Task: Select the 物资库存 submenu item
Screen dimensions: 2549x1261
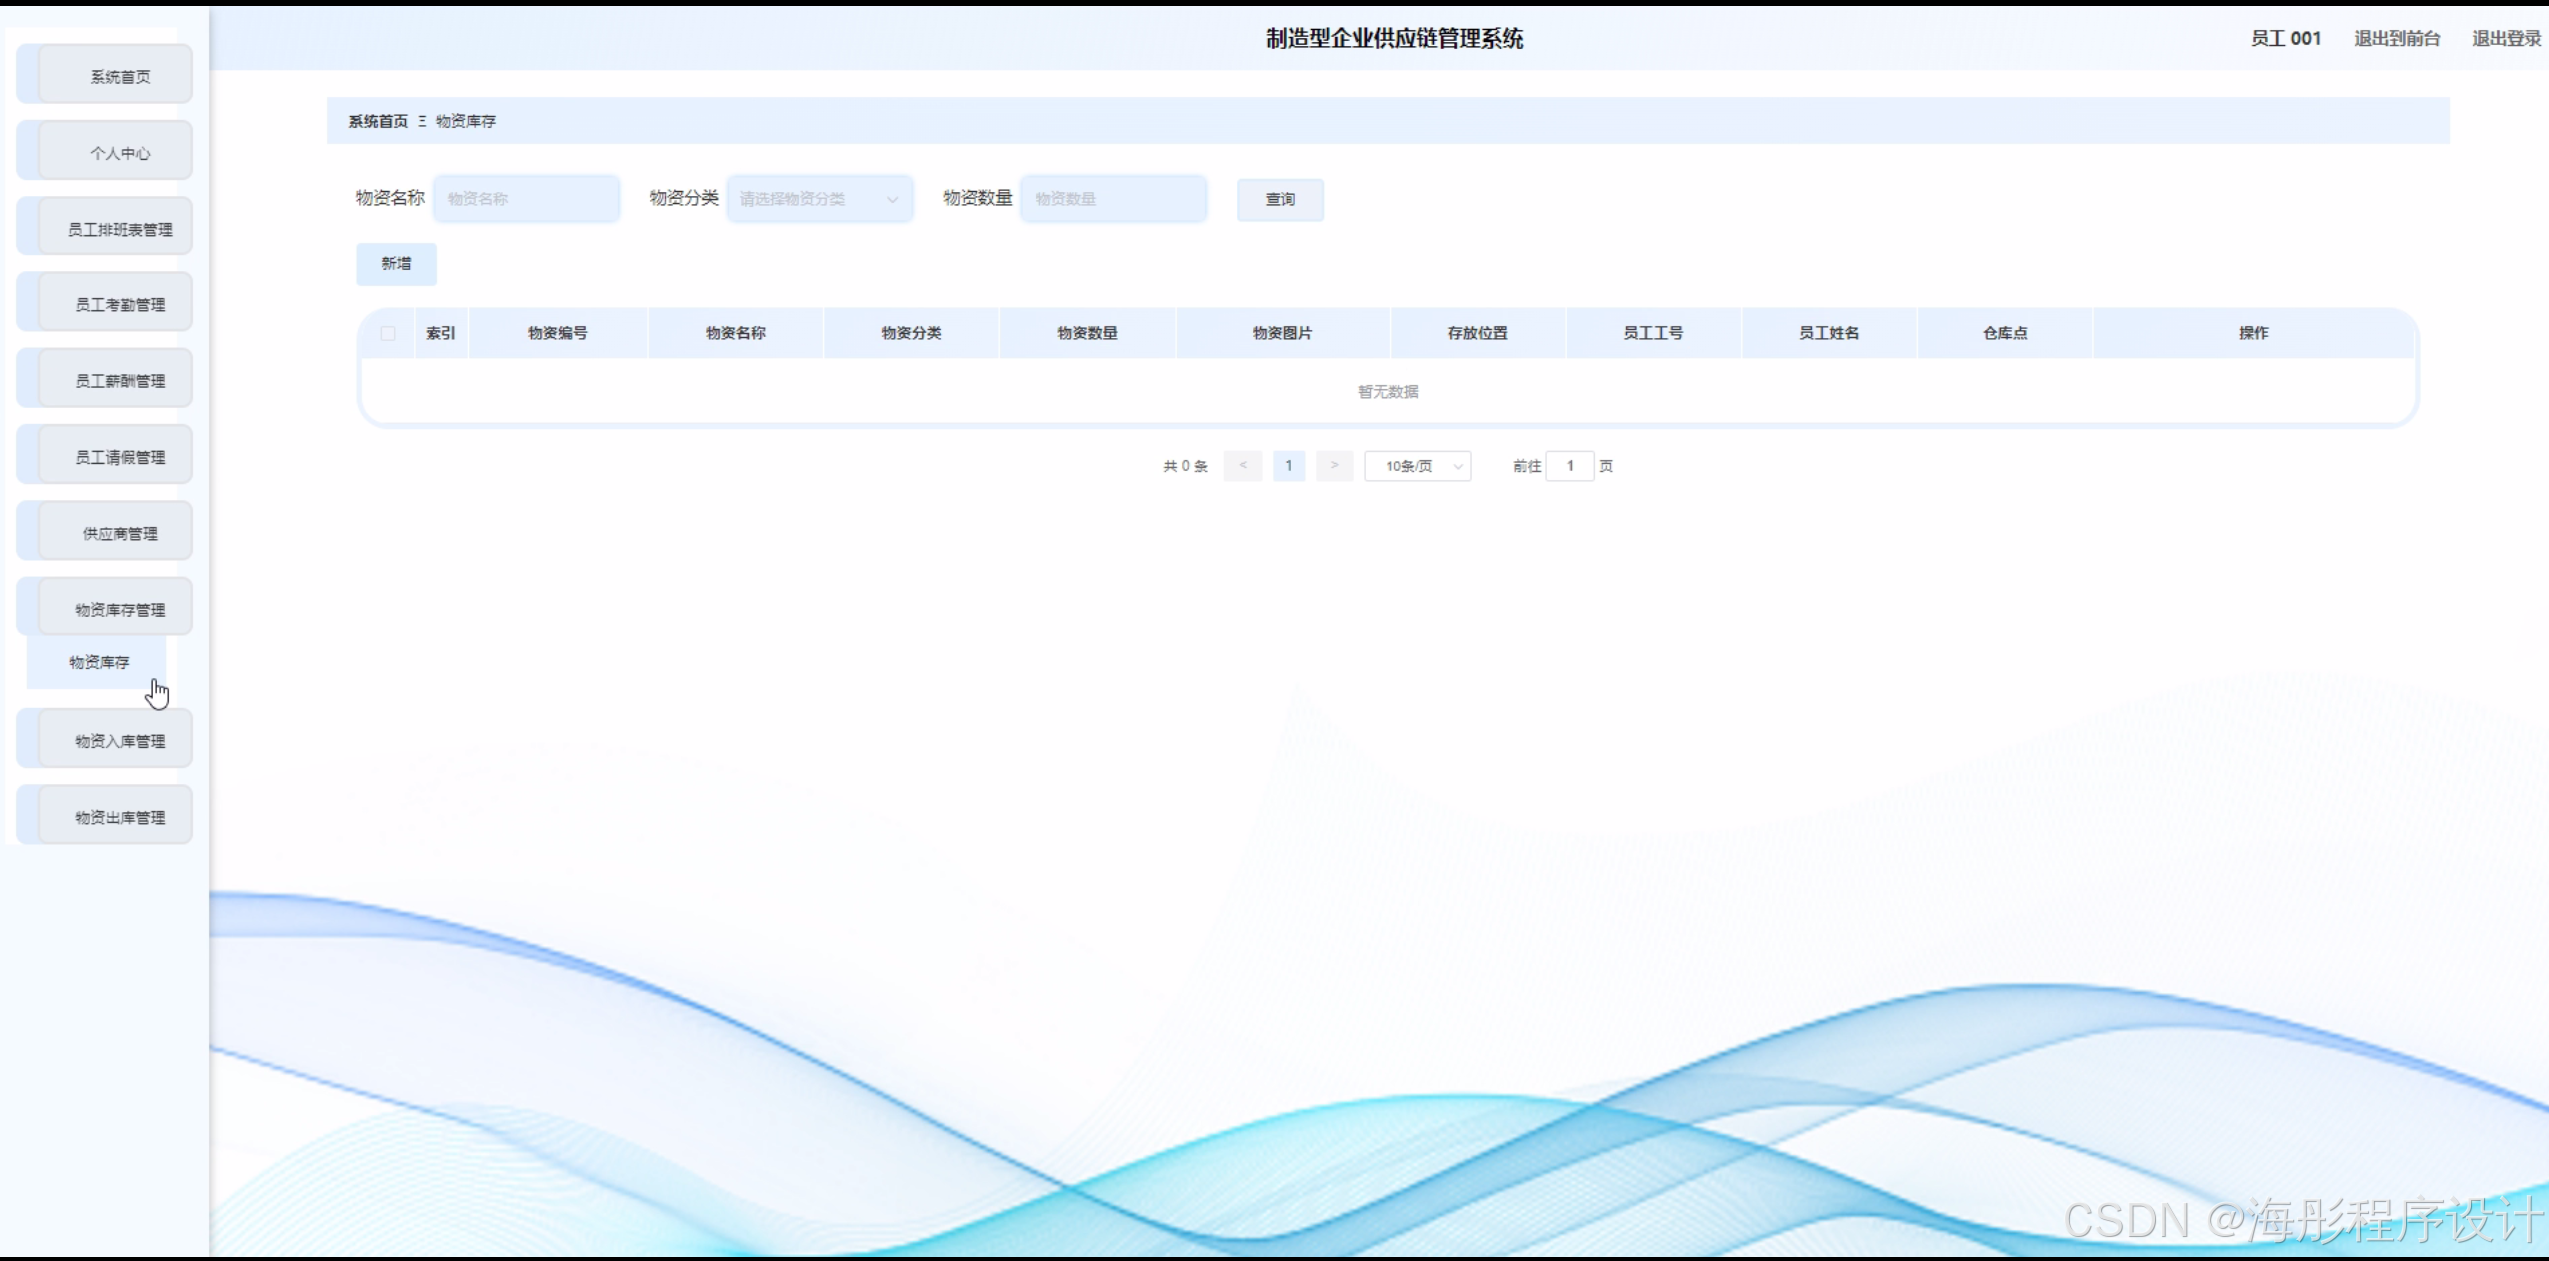Action: point(98,662)
